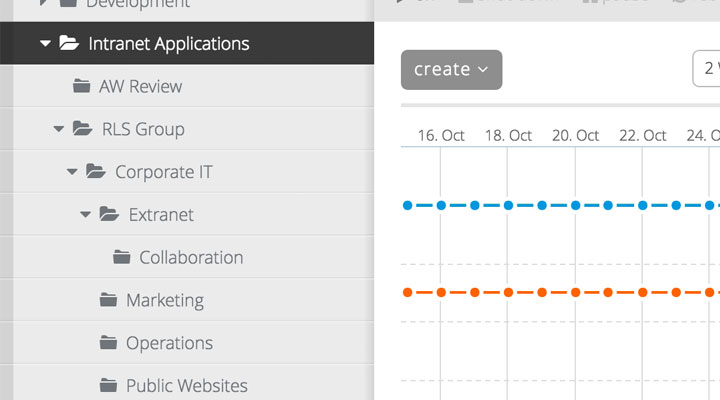Open the time range selector box
The width and height of the screenshot is (720, 400).
[706, 68]
